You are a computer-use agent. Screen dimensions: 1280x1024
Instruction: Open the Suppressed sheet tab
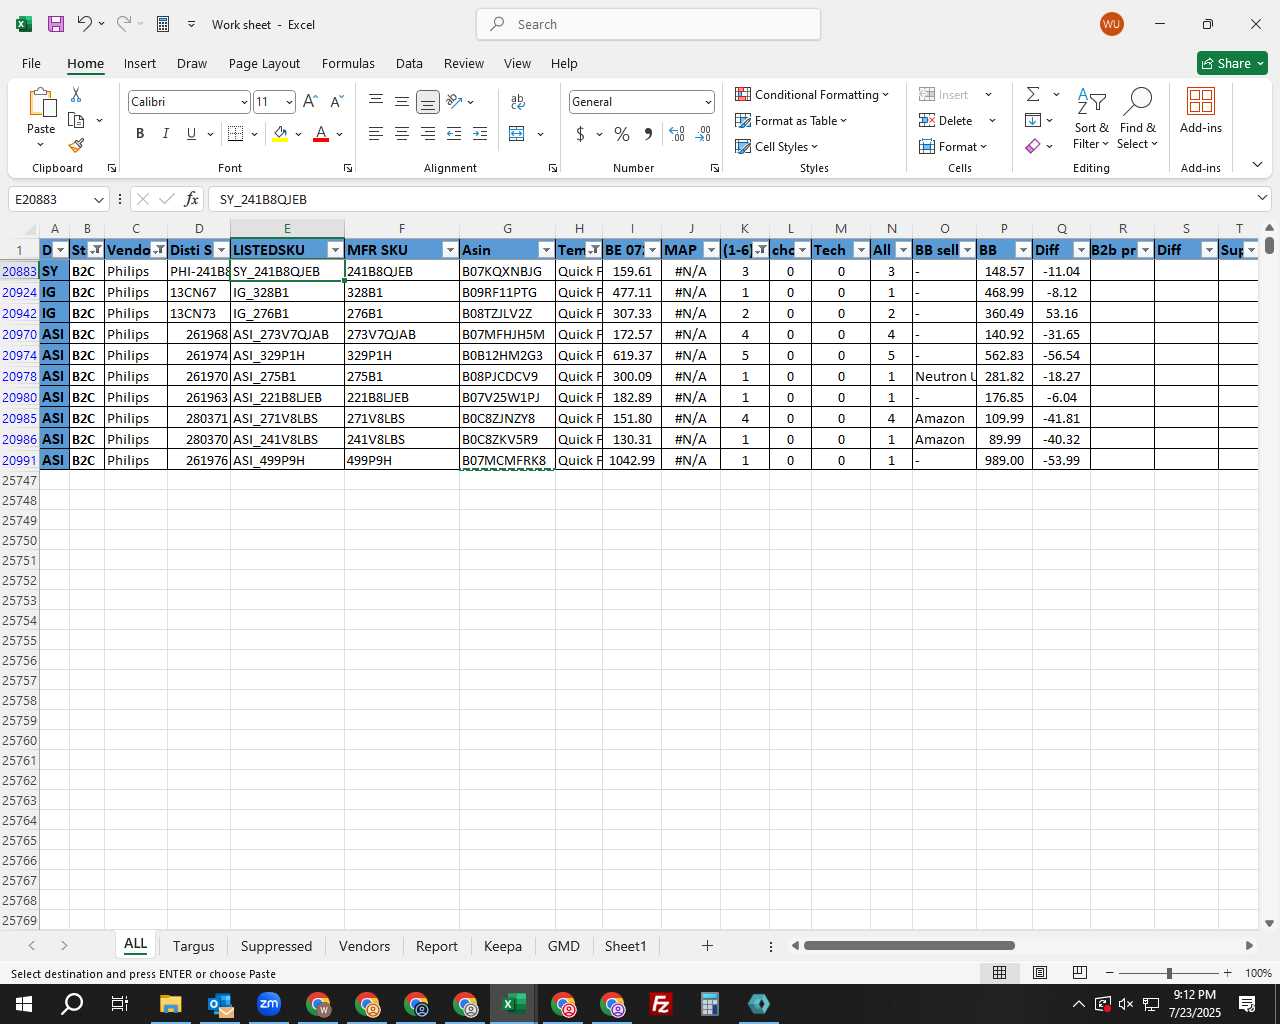(276, 946)
